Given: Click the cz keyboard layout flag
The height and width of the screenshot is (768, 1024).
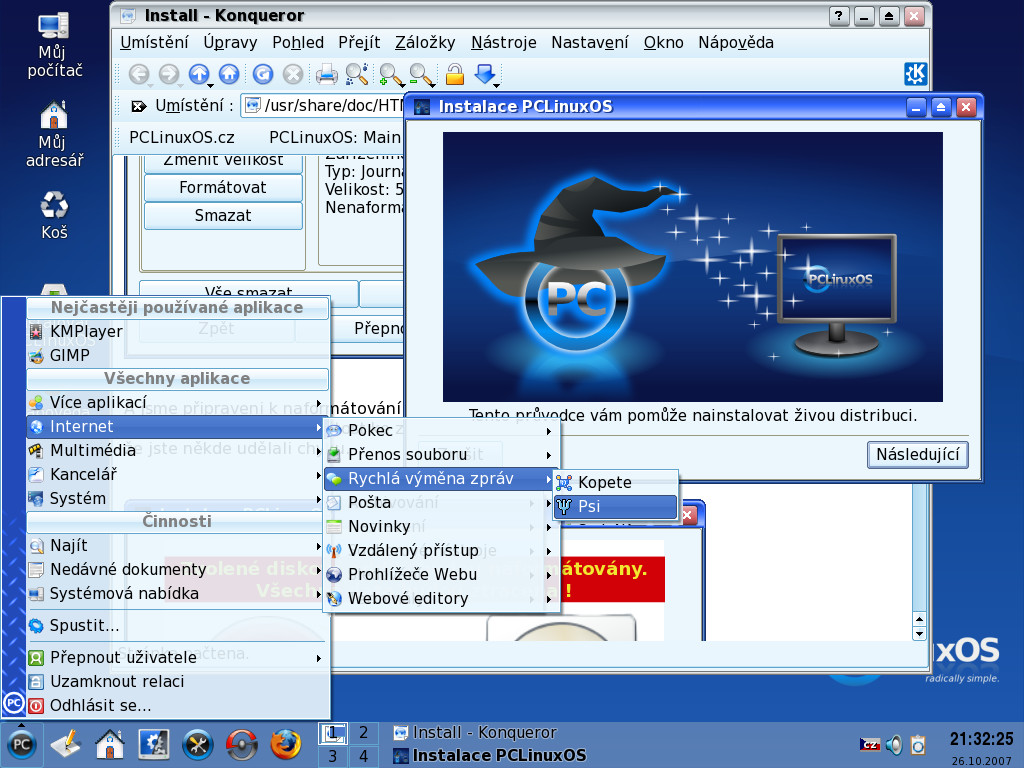Looking at the screenshot, I should [x=870, y=744].
